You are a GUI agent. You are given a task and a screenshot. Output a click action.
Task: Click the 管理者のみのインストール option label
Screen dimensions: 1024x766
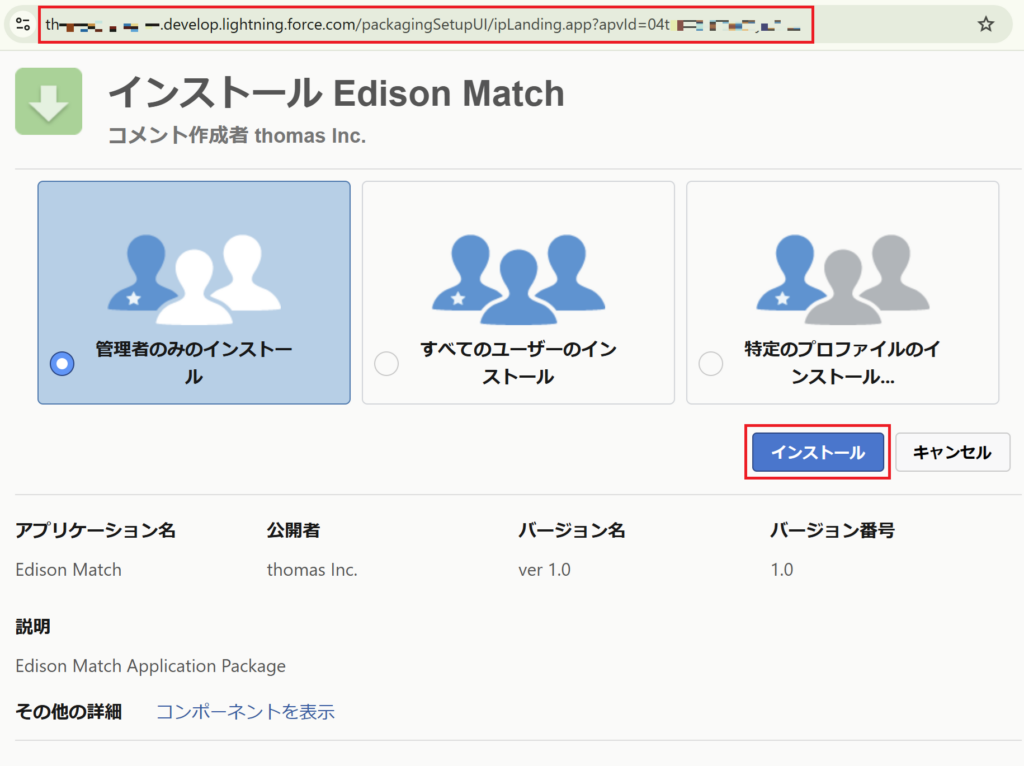pyautogui.click(x=194, y=363)
